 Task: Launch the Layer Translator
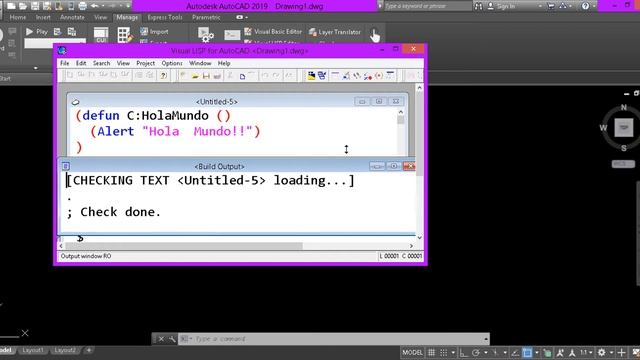[335, 32]
